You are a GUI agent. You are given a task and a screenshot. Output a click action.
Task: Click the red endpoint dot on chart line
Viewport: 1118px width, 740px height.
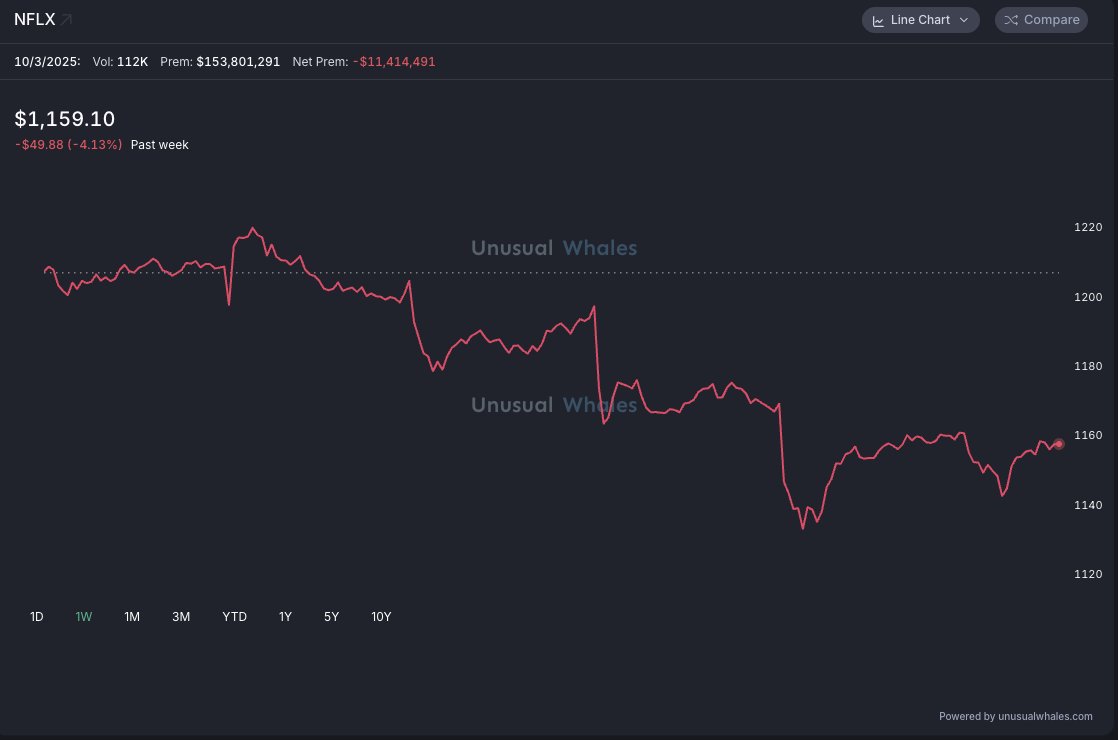(1059, 444)
